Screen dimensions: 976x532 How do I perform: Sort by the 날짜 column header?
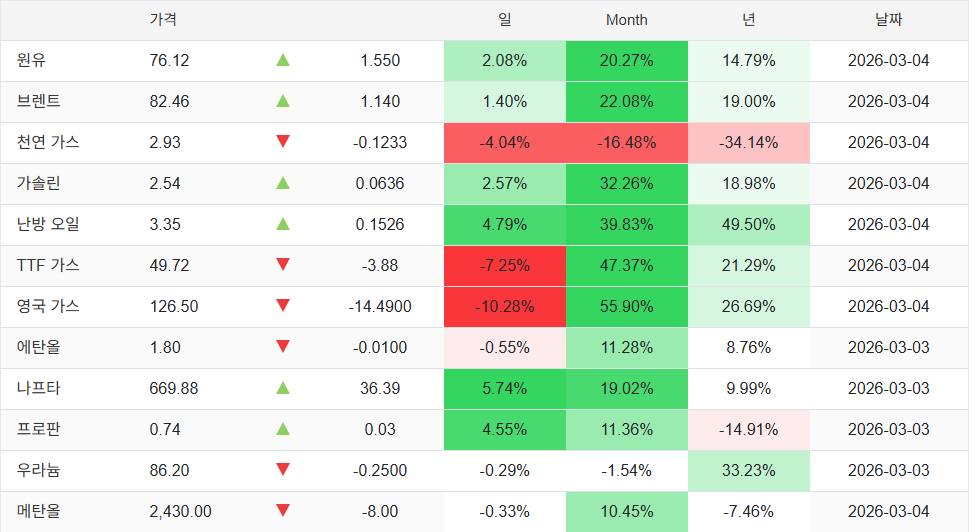[888, 20]
